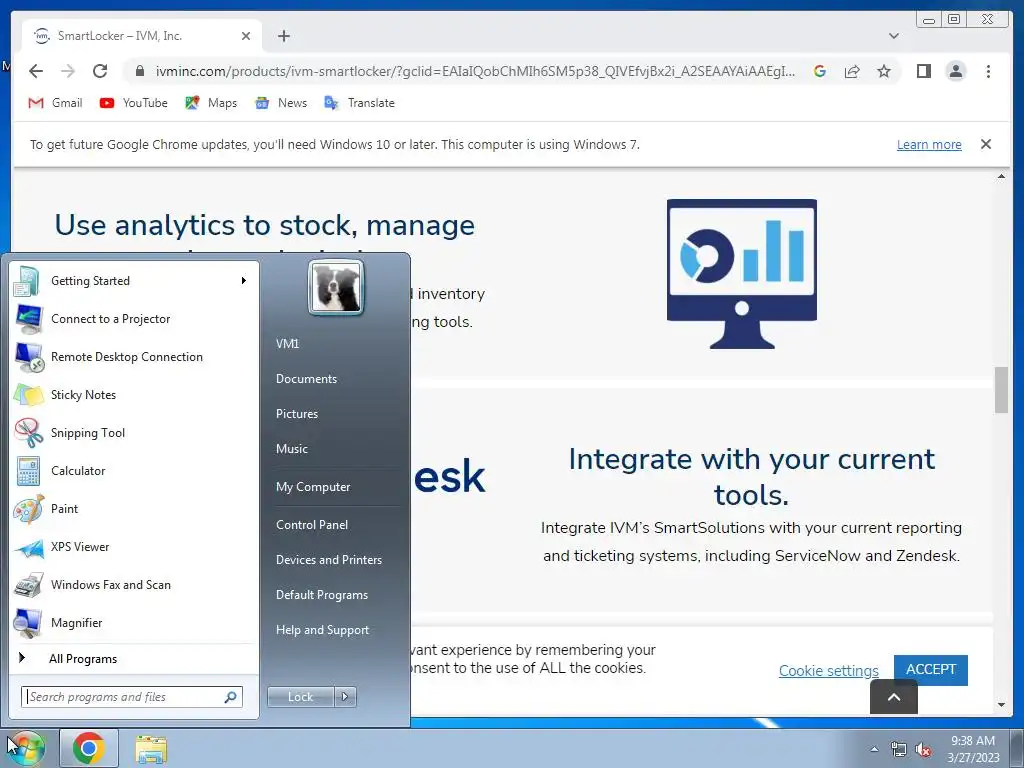Image resolution: width=1024 pixels, height=768 pixels.
Task: Open the VM1 user folder
Action: point(287,344)
